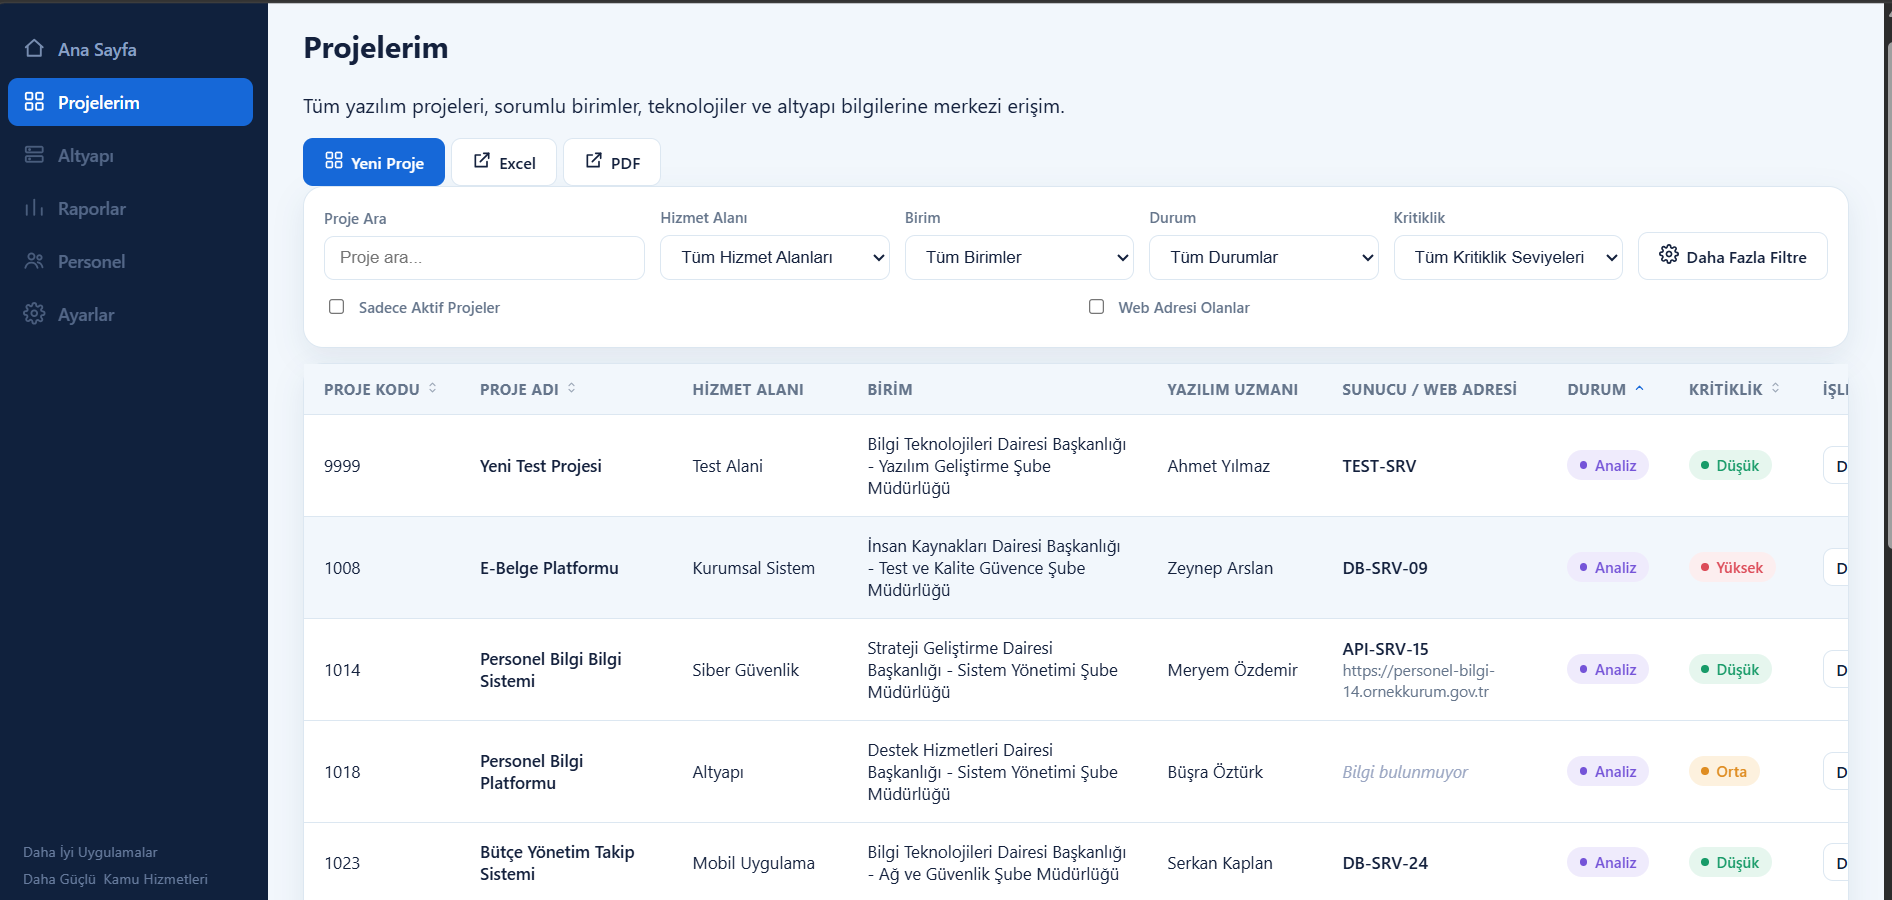
Task: Enable Sadece Aktif Projeler checkbox
Action: [337, 307]
